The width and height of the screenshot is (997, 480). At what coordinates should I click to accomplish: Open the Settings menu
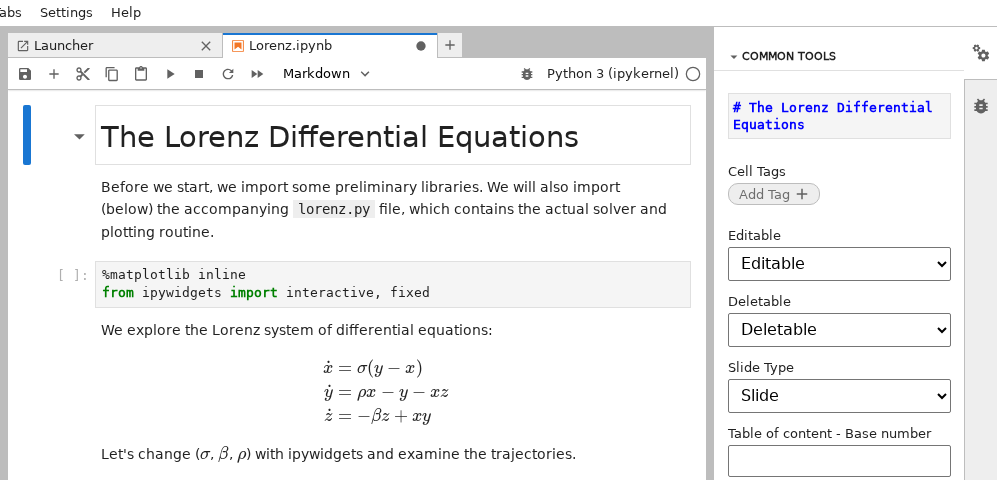pos(66,13)
